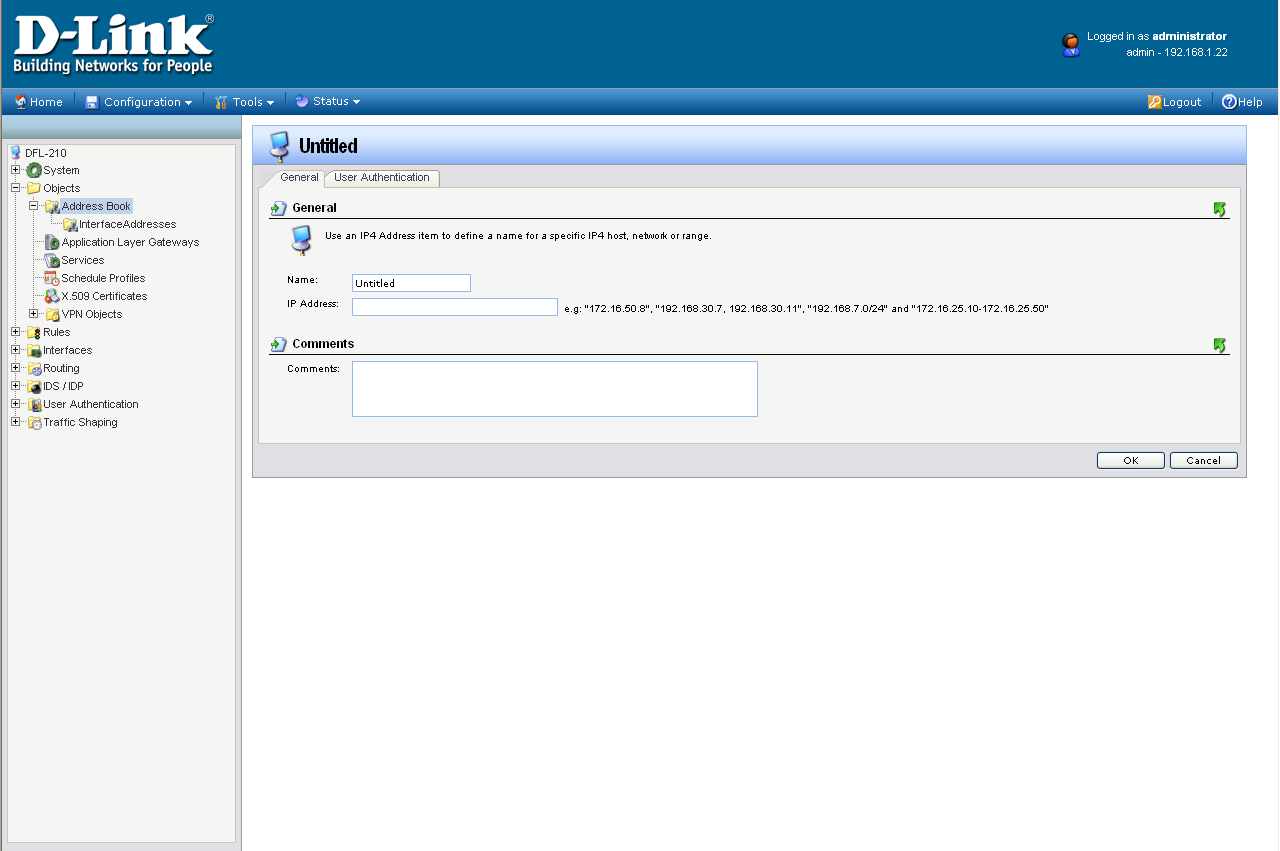Image resolution: width=1280 pixels, height=851 pixels.
Task: Click the Application Layer Gateways icon
Action: coord(52,242)
